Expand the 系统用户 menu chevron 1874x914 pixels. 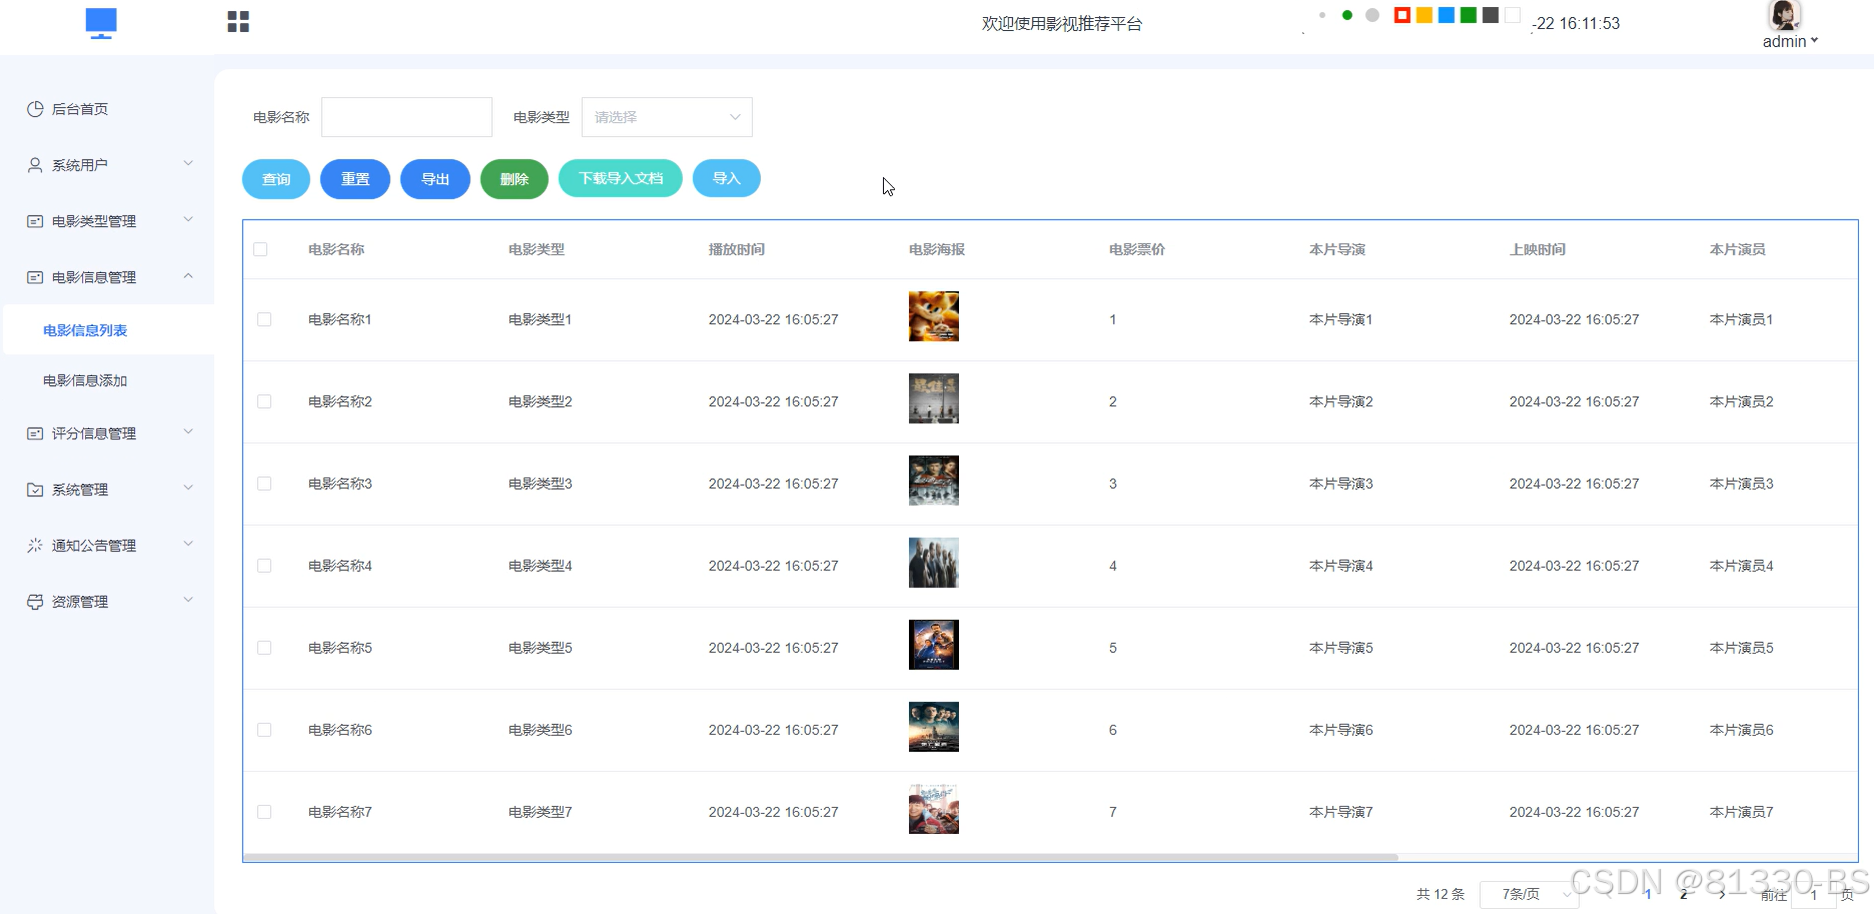click(x=188, y=164)
